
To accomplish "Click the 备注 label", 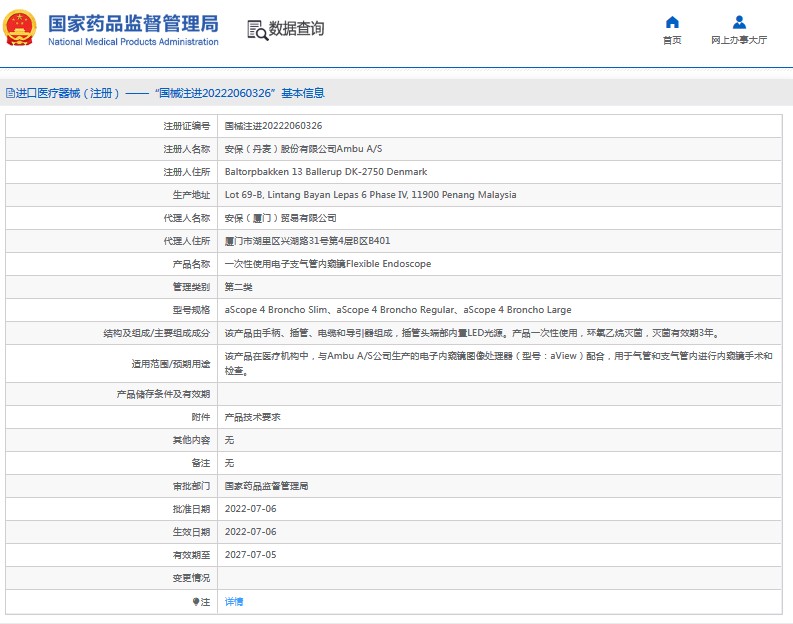I will [201, 463].
